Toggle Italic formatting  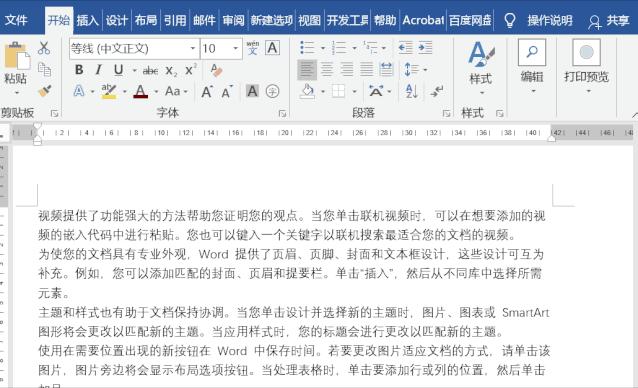click(x=98, y=70)
